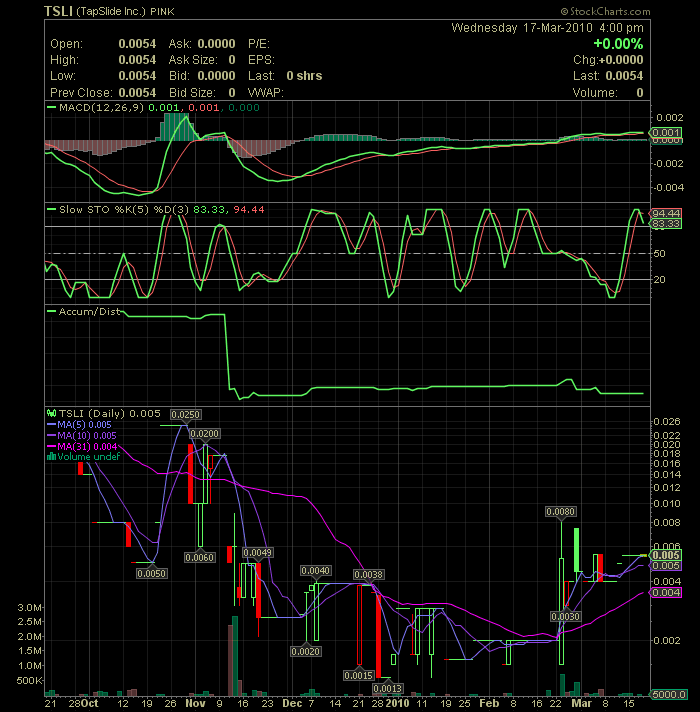The image size is (700, 712).
Task: Click the P/E label
Action: tap(259, 44)
